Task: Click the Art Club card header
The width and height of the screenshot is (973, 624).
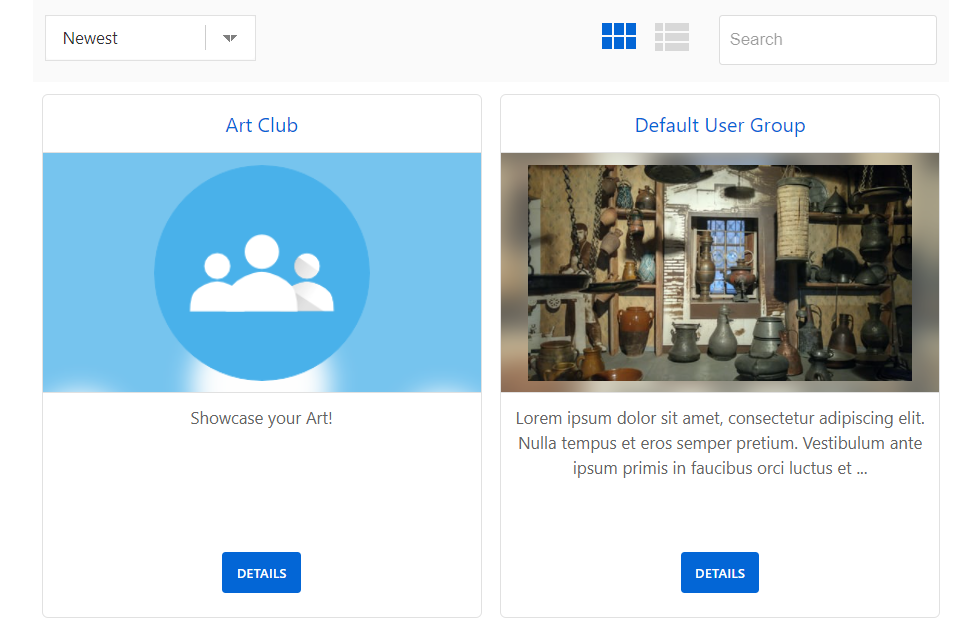Action: tap(261, 125)
